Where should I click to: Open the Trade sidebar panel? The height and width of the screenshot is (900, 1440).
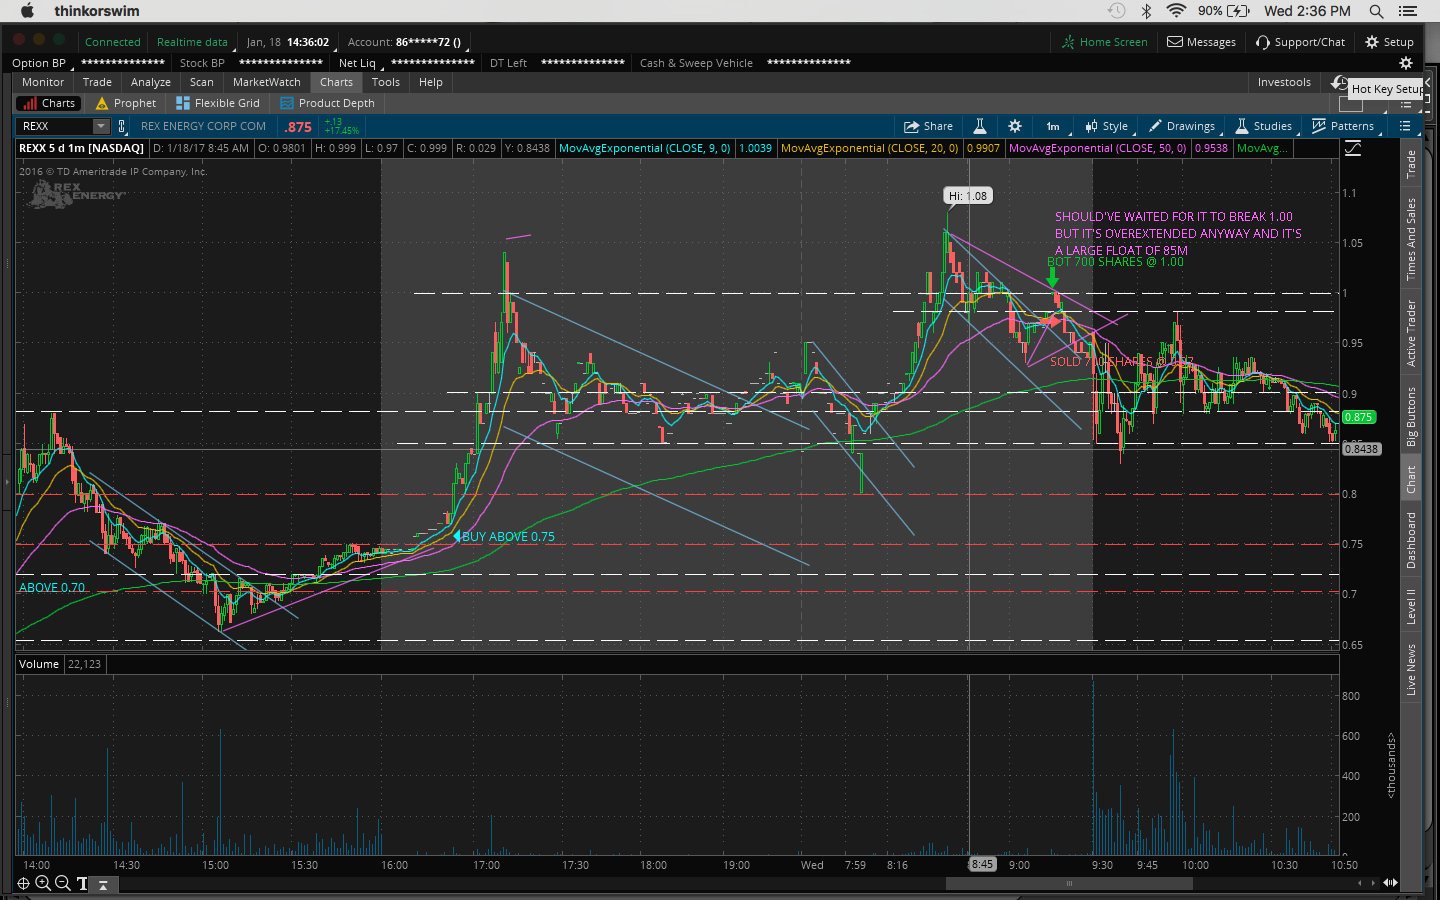(x=1411, y=165)
